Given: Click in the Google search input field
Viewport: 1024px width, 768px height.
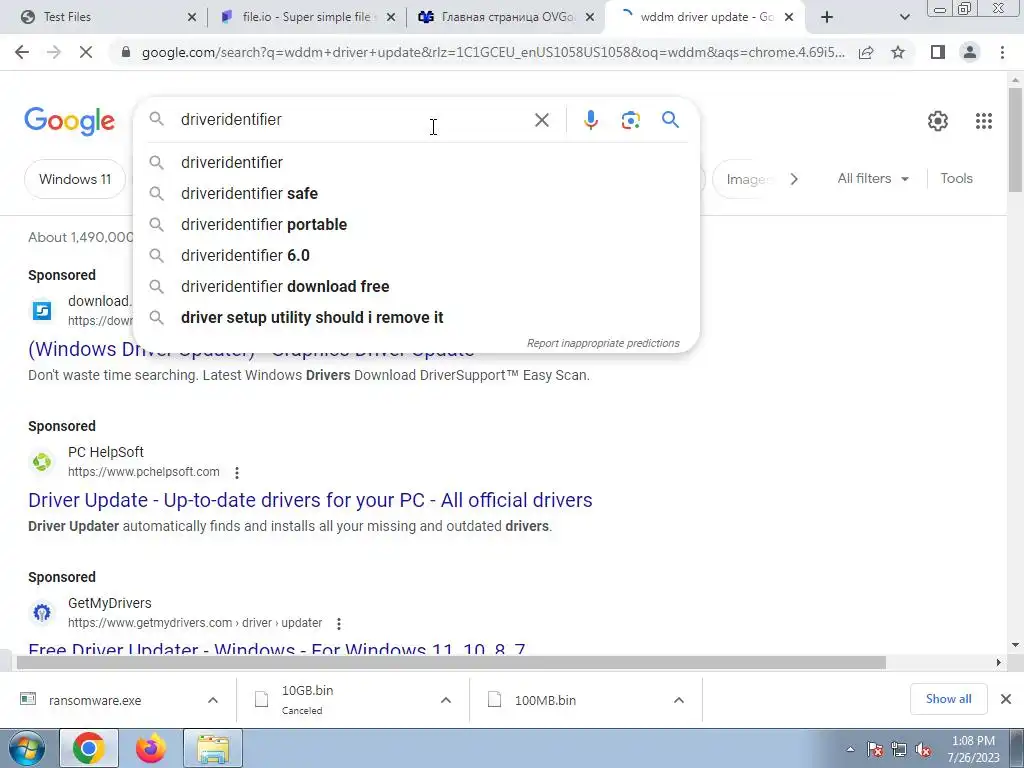Looking at the screenshot, I should [x=353, y=120].
